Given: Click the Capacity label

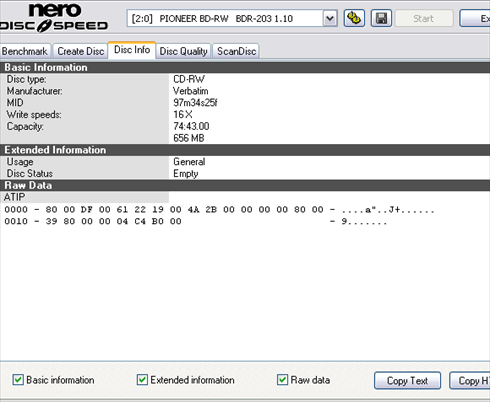Looking at the screenshot, I should click(25, 126).
